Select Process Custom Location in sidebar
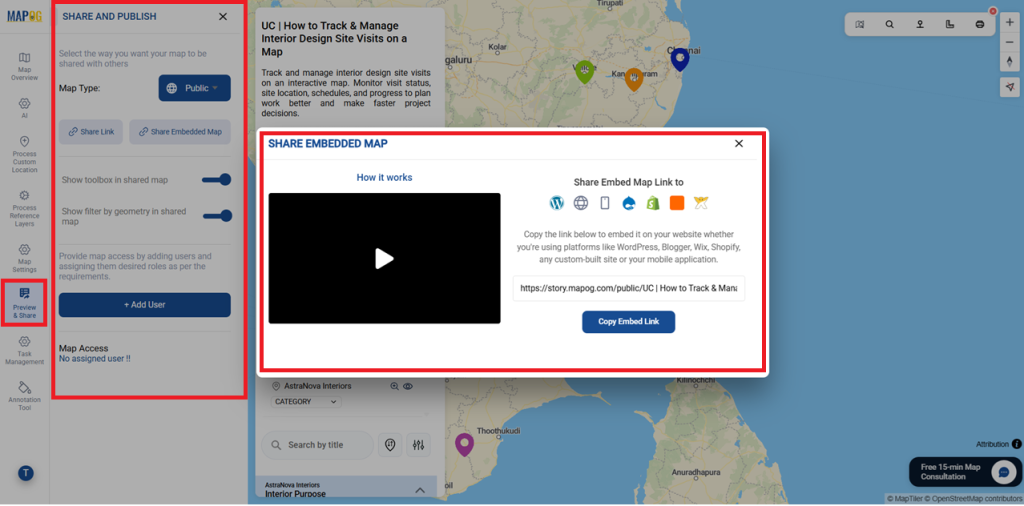The height and width of the screenshot is (506, 1024). (24, 154)
